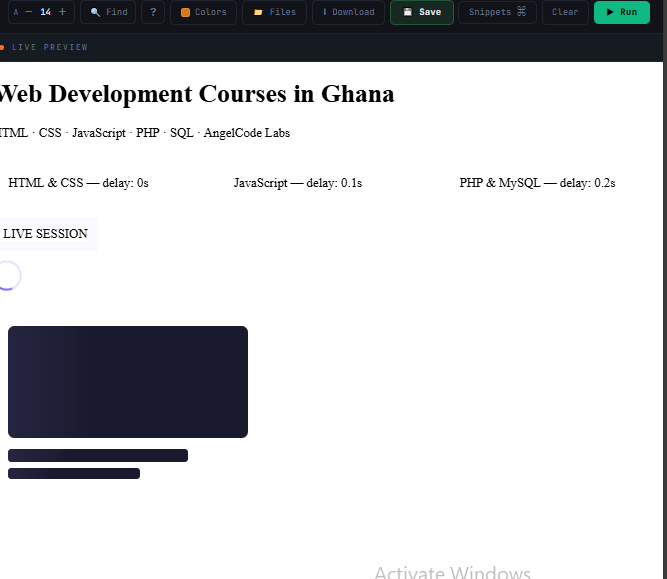
Task: Save the project
Action: click(x=422, y=12)
